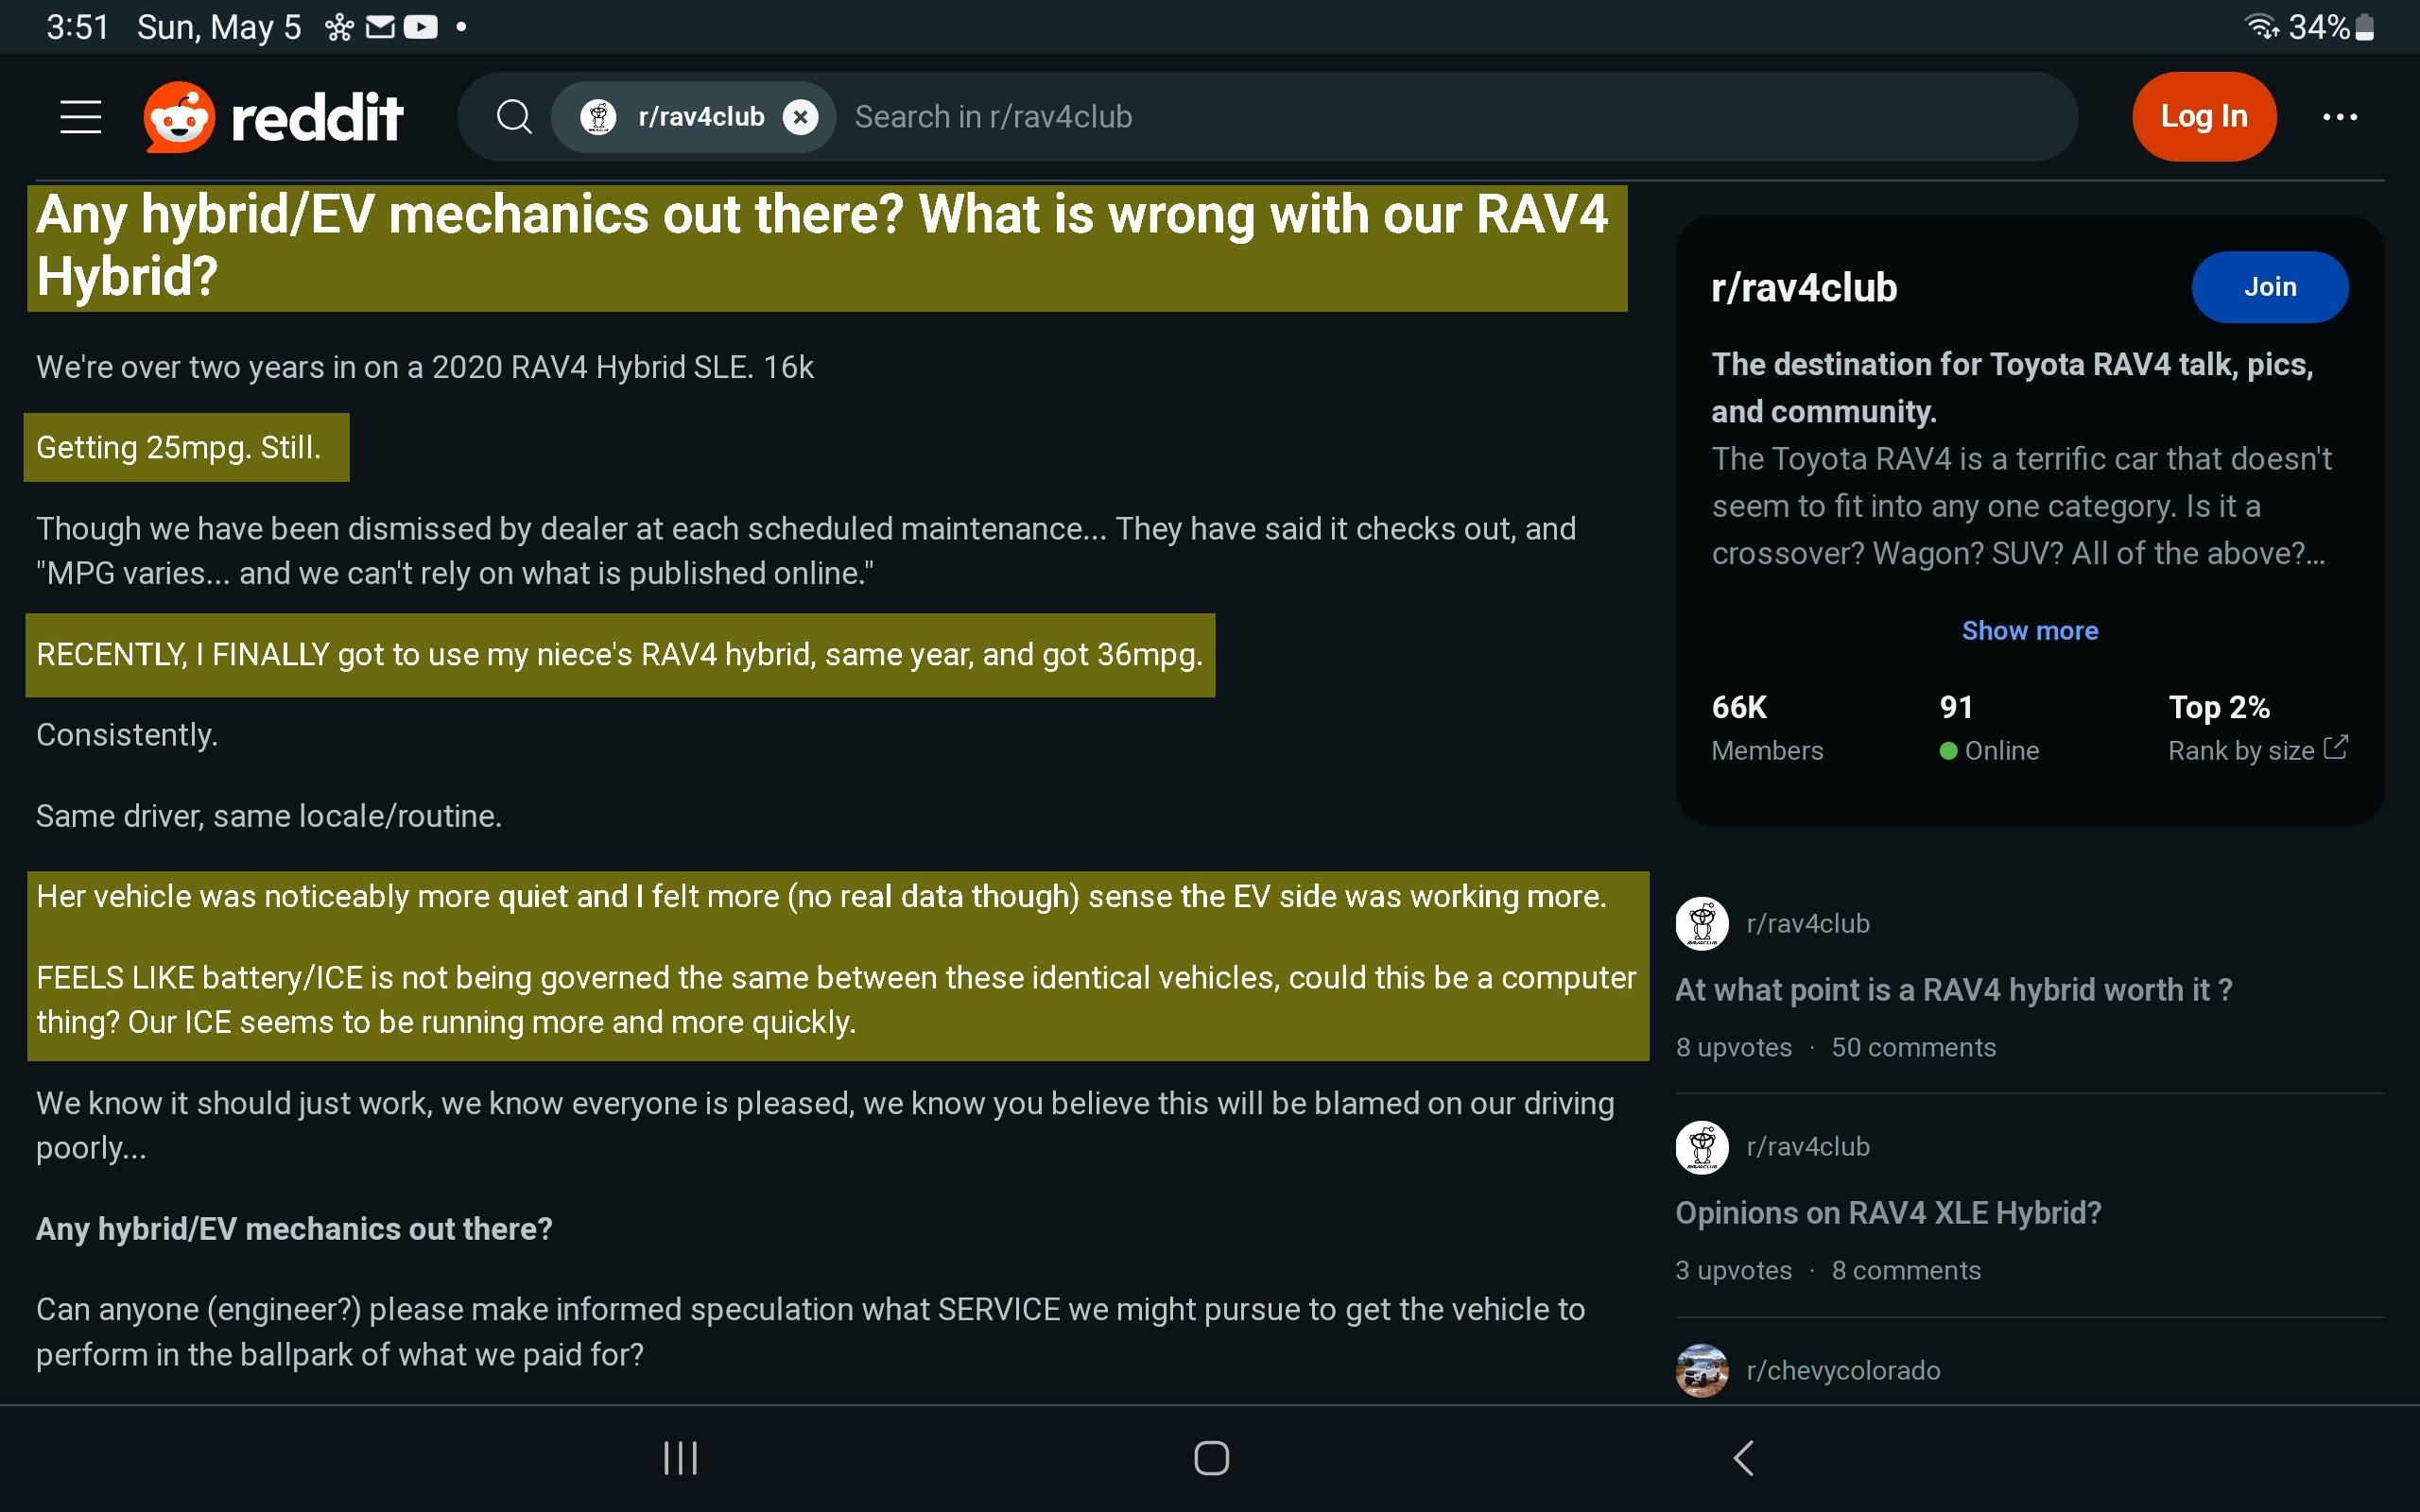Open r/rav4club sidebar title
The width and height of the screenshot is (2420, 1512).
click(x=1804, y=288)
